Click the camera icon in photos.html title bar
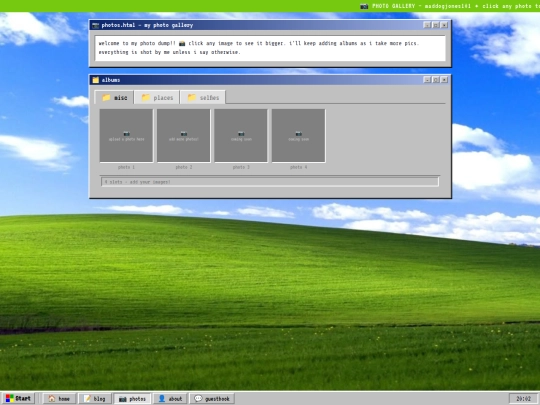The image size is (540, 405). point(96,25)
